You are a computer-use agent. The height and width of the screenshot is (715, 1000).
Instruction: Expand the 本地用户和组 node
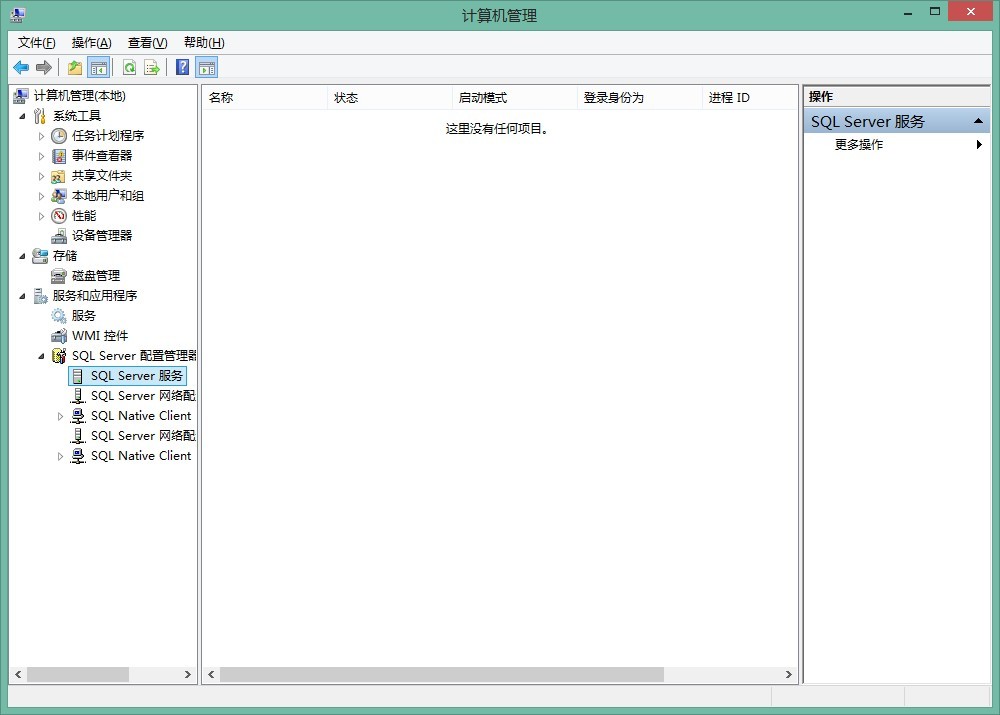[x=41, y=196]
